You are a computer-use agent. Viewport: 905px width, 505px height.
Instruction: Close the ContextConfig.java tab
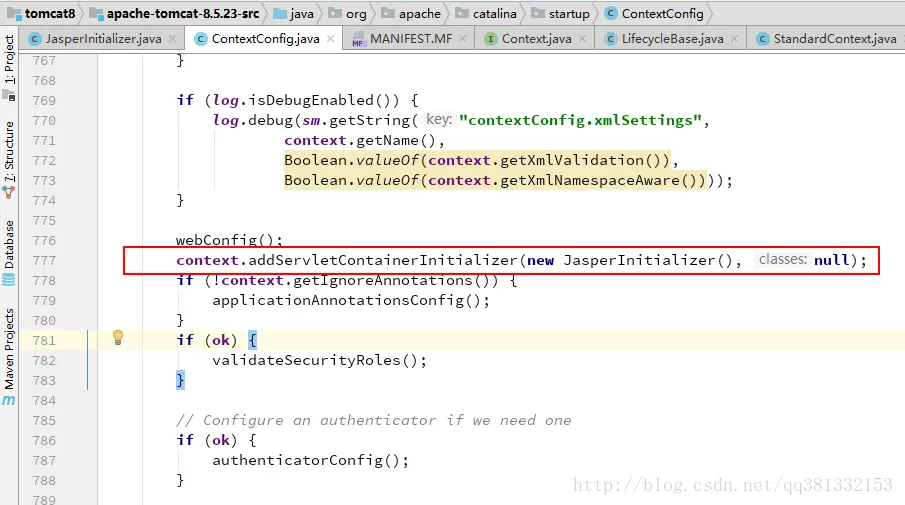pyautogui.click(x=330, y=39)
